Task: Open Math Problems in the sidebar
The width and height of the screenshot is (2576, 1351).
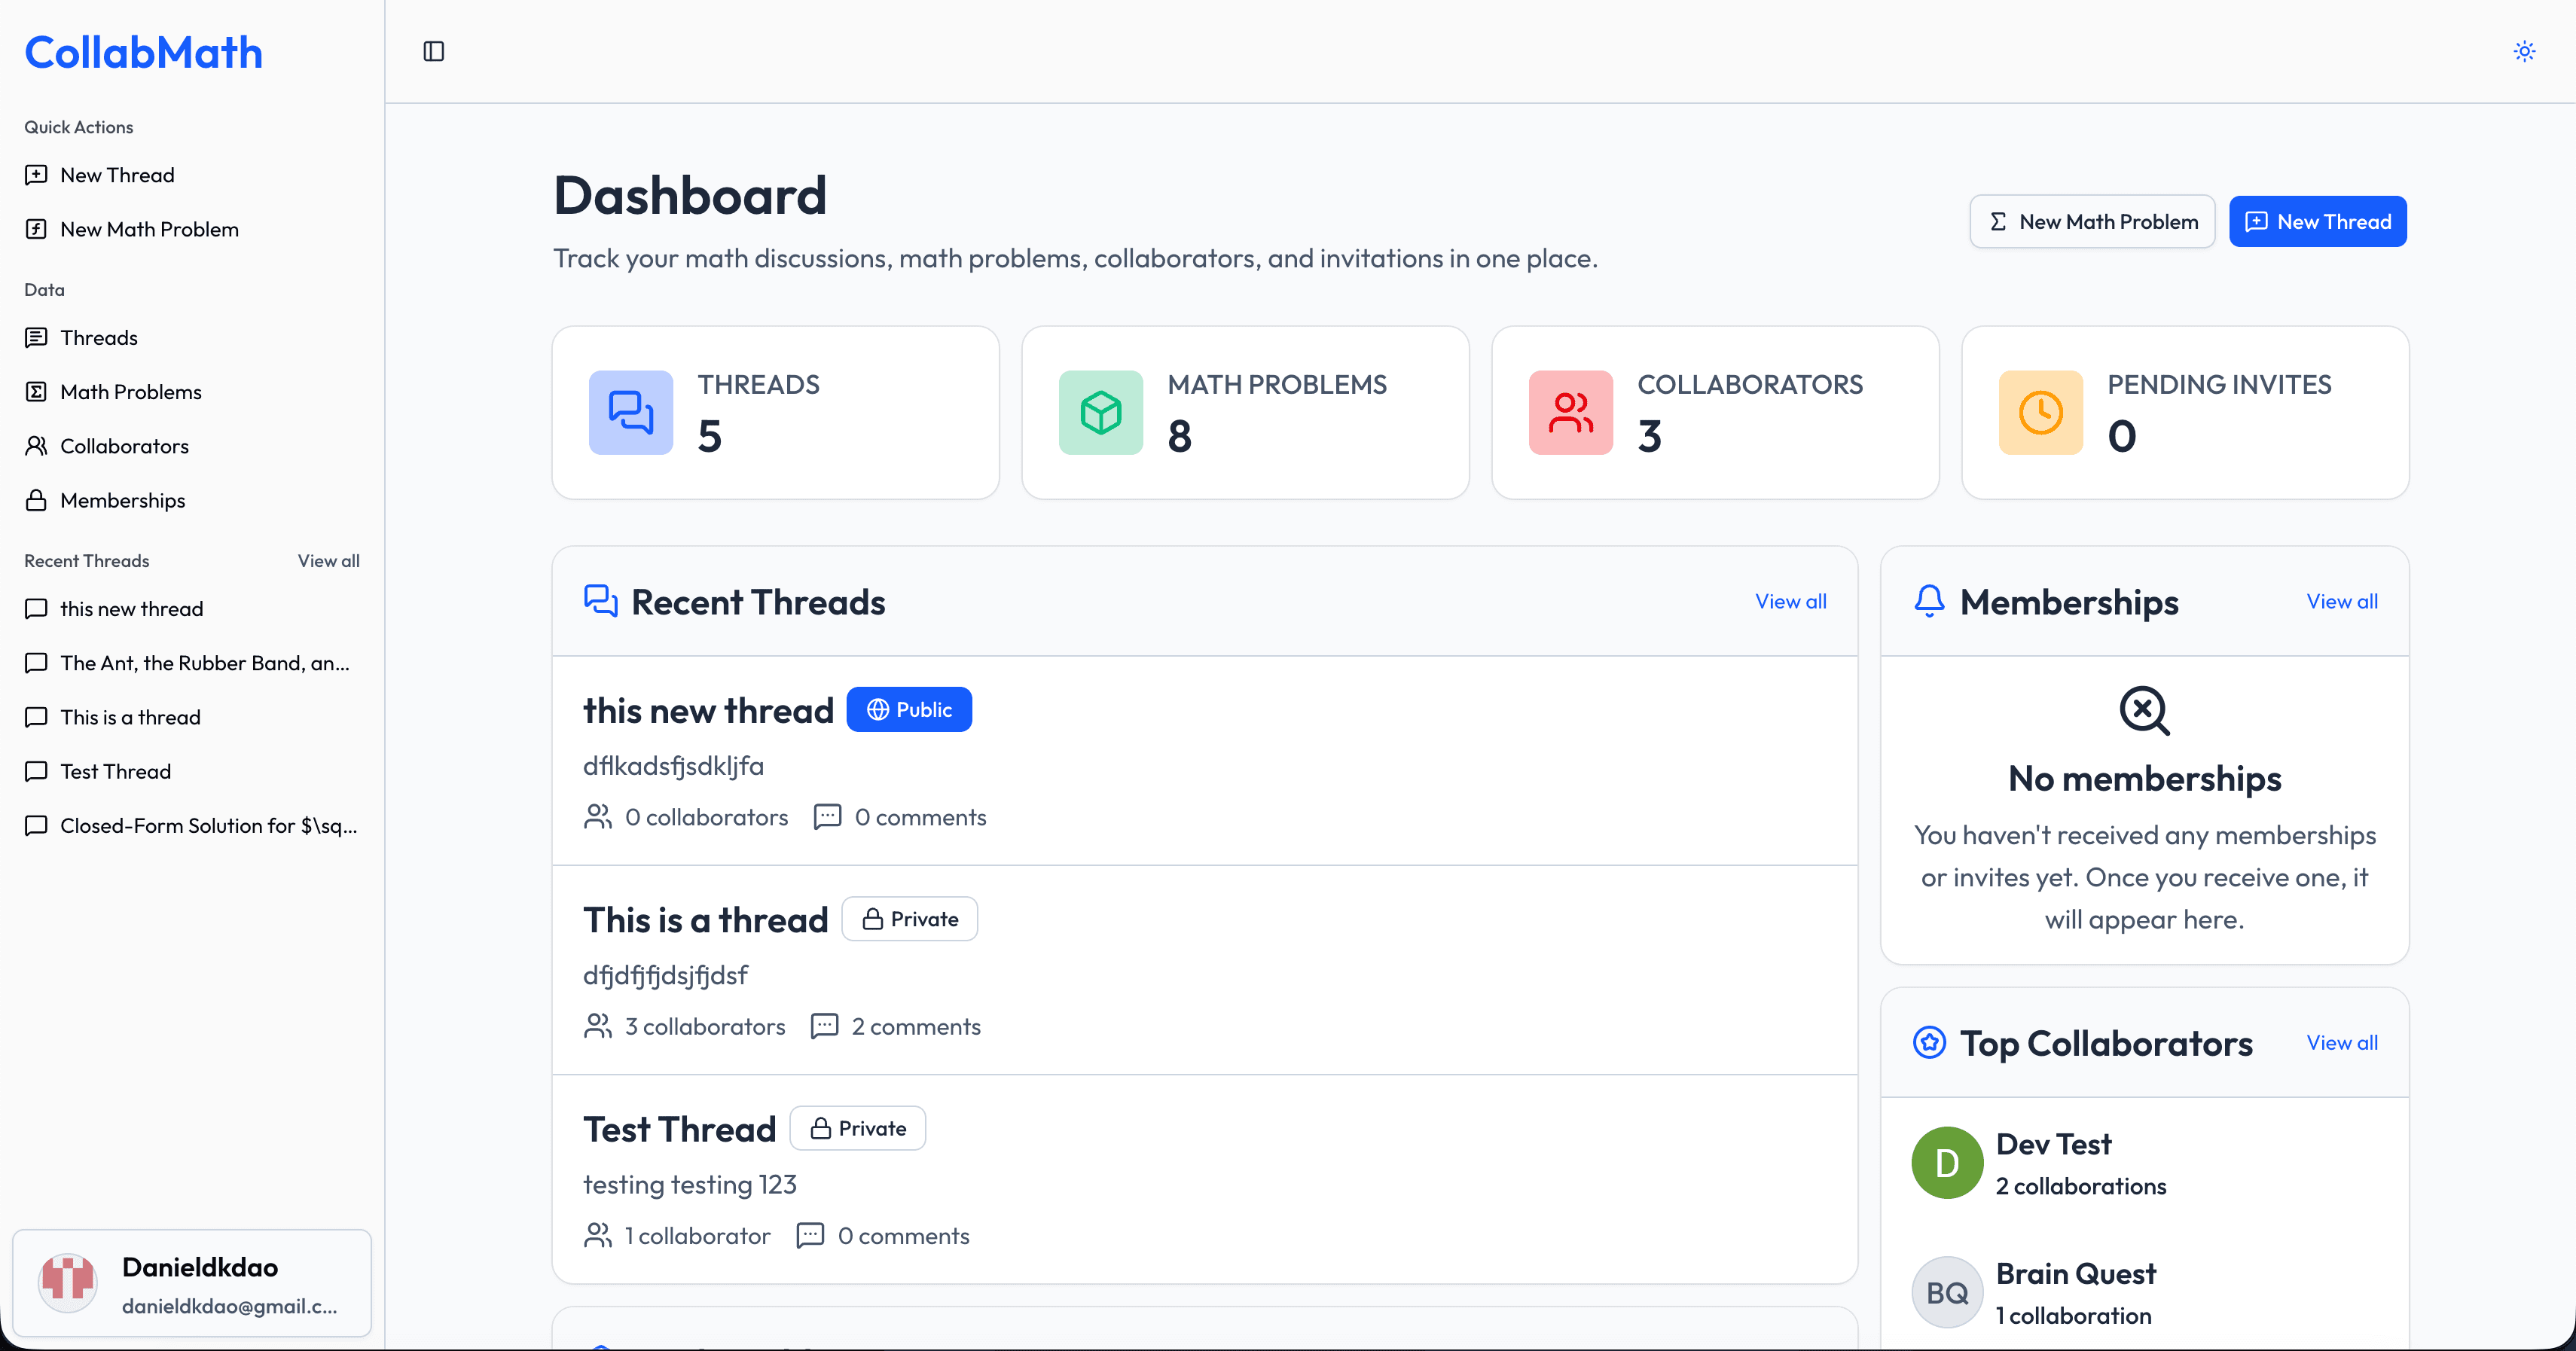Action: click(x=192, y=392)
